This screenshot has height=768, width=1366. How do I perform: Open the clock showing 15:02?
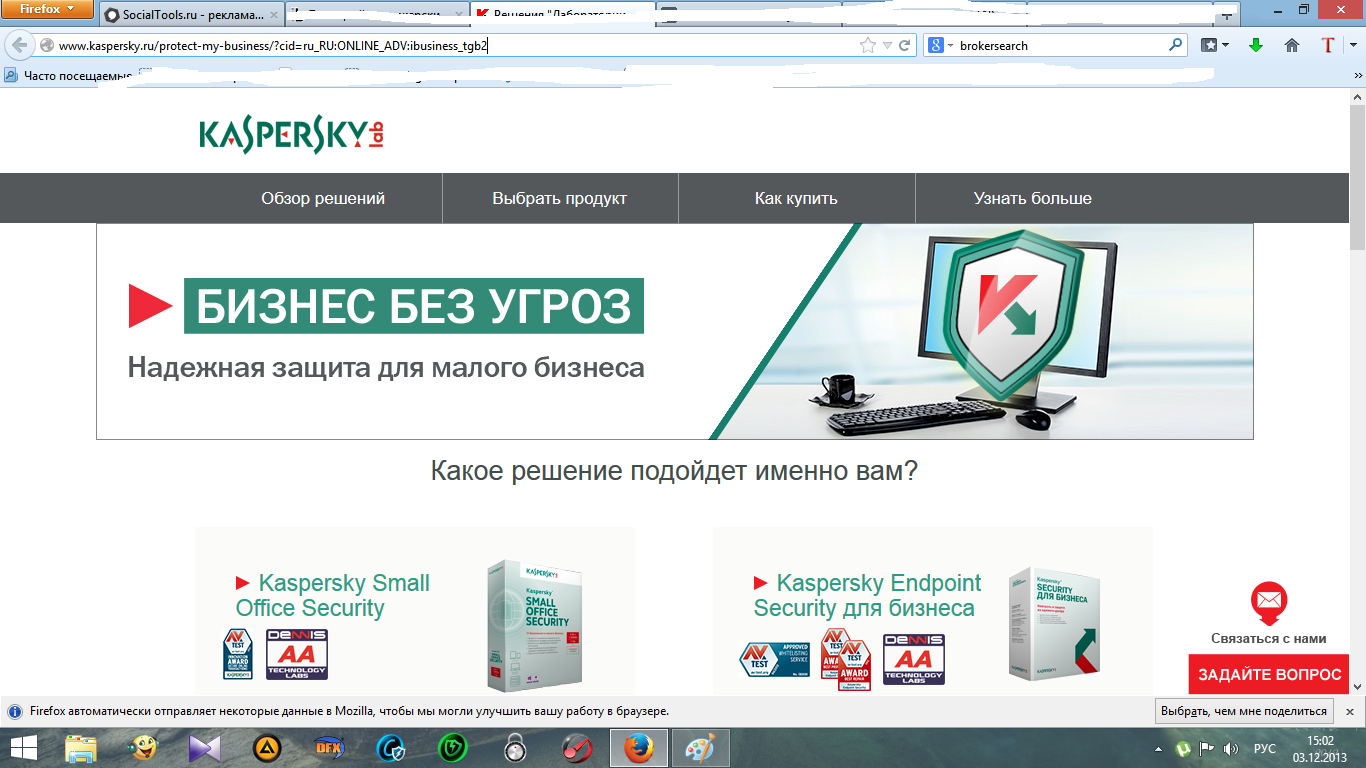coord(1321,748)
